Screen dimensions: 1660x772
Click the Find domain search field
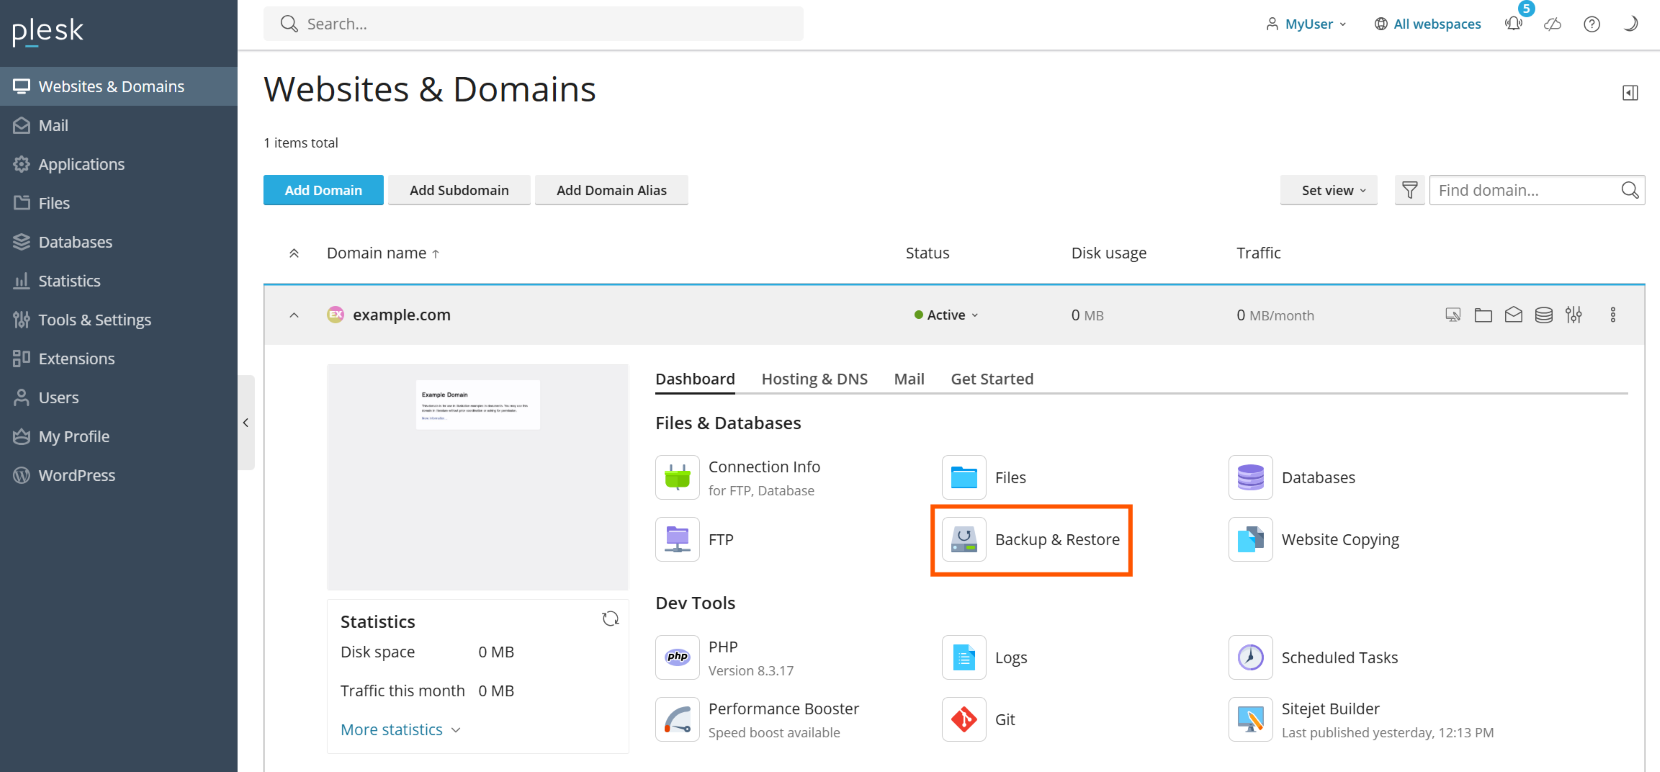point(1525,190)
